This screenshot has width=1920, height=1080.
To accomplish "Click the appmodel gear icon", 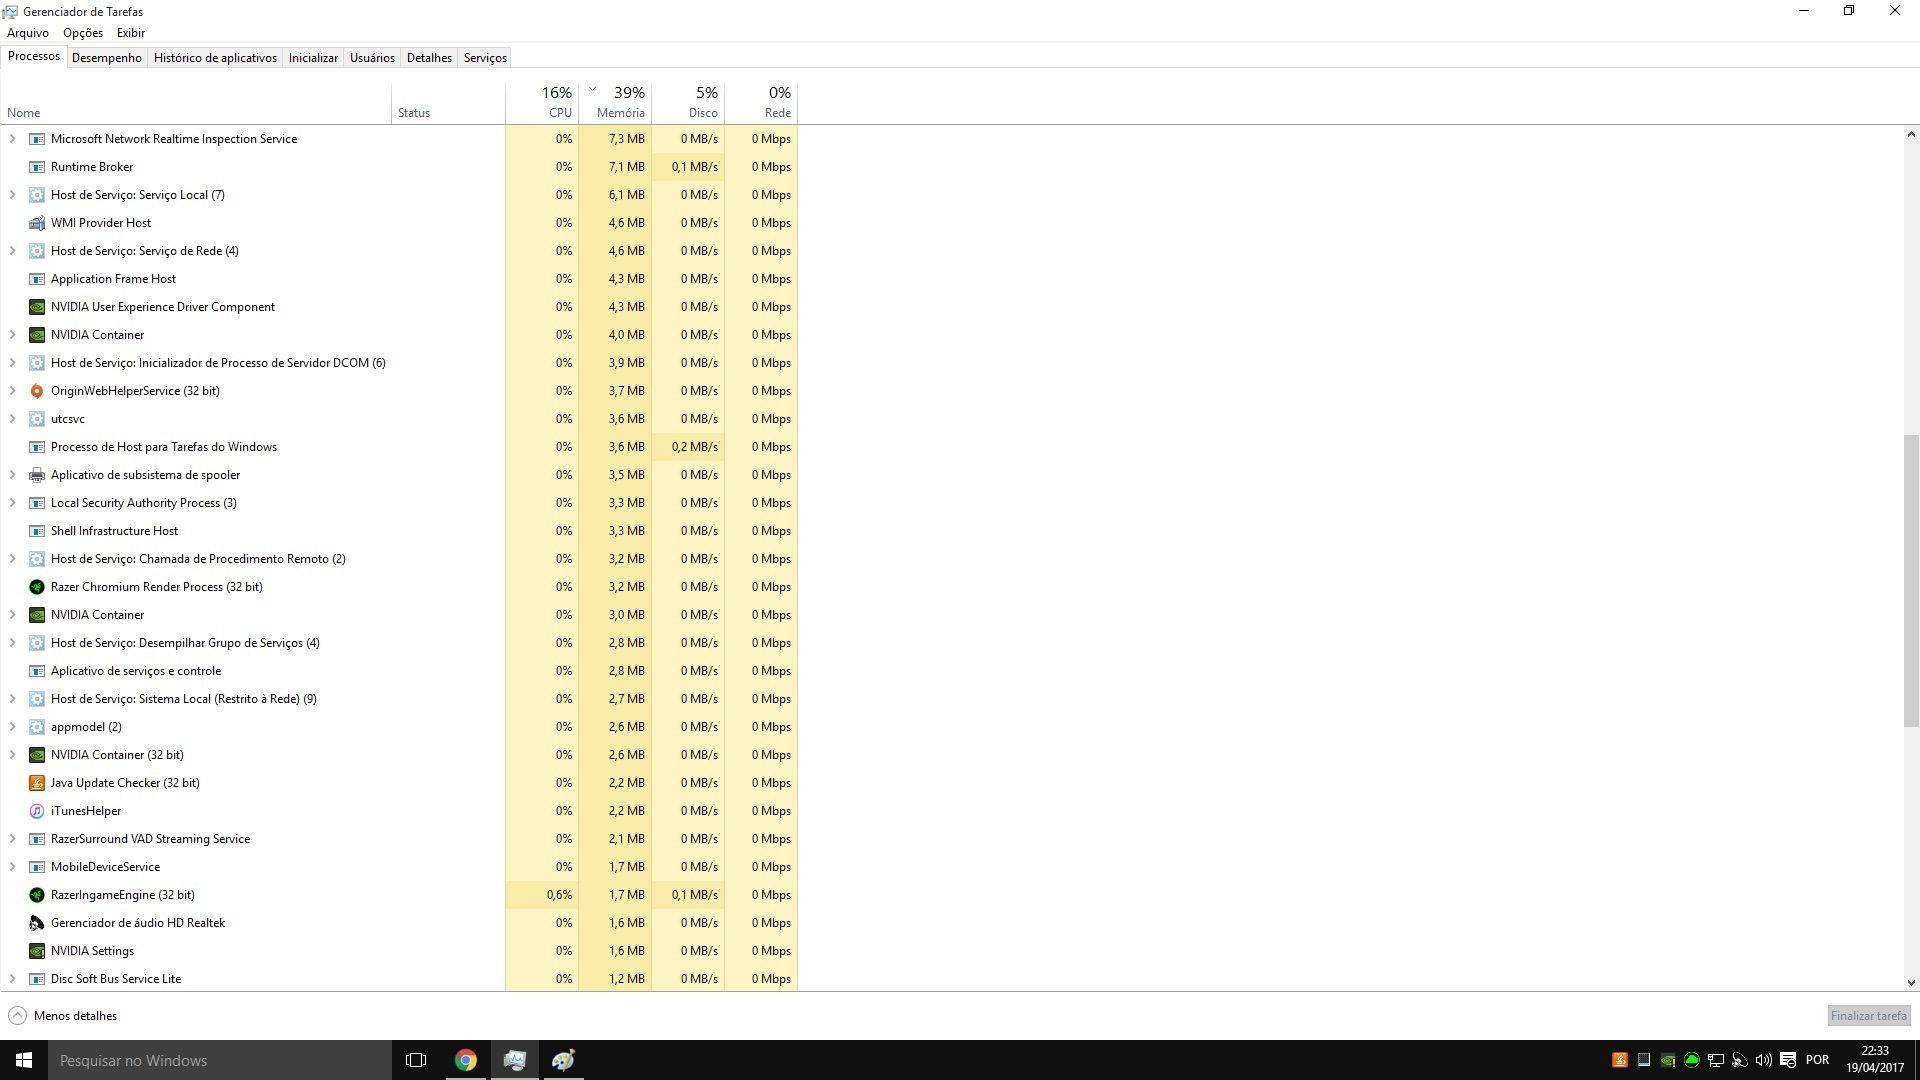I will pyautogui.click(x=37, y=727).
